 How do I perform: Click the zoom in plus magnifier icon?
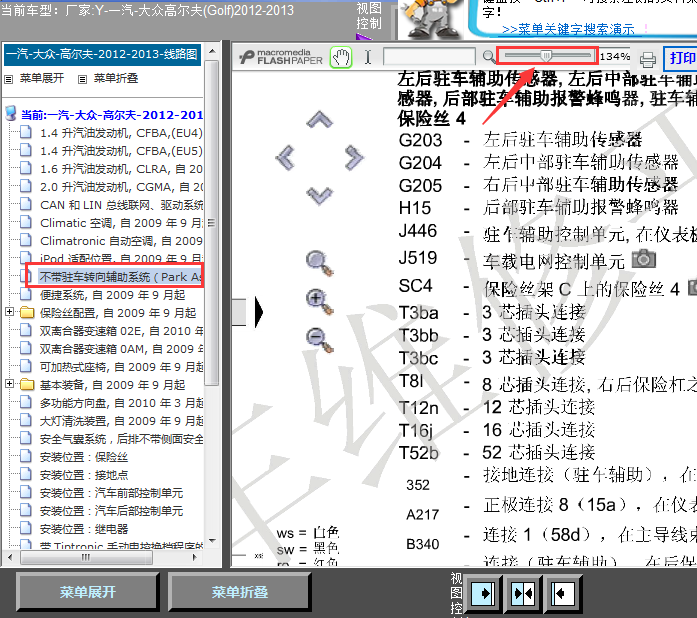pos(319,302)
